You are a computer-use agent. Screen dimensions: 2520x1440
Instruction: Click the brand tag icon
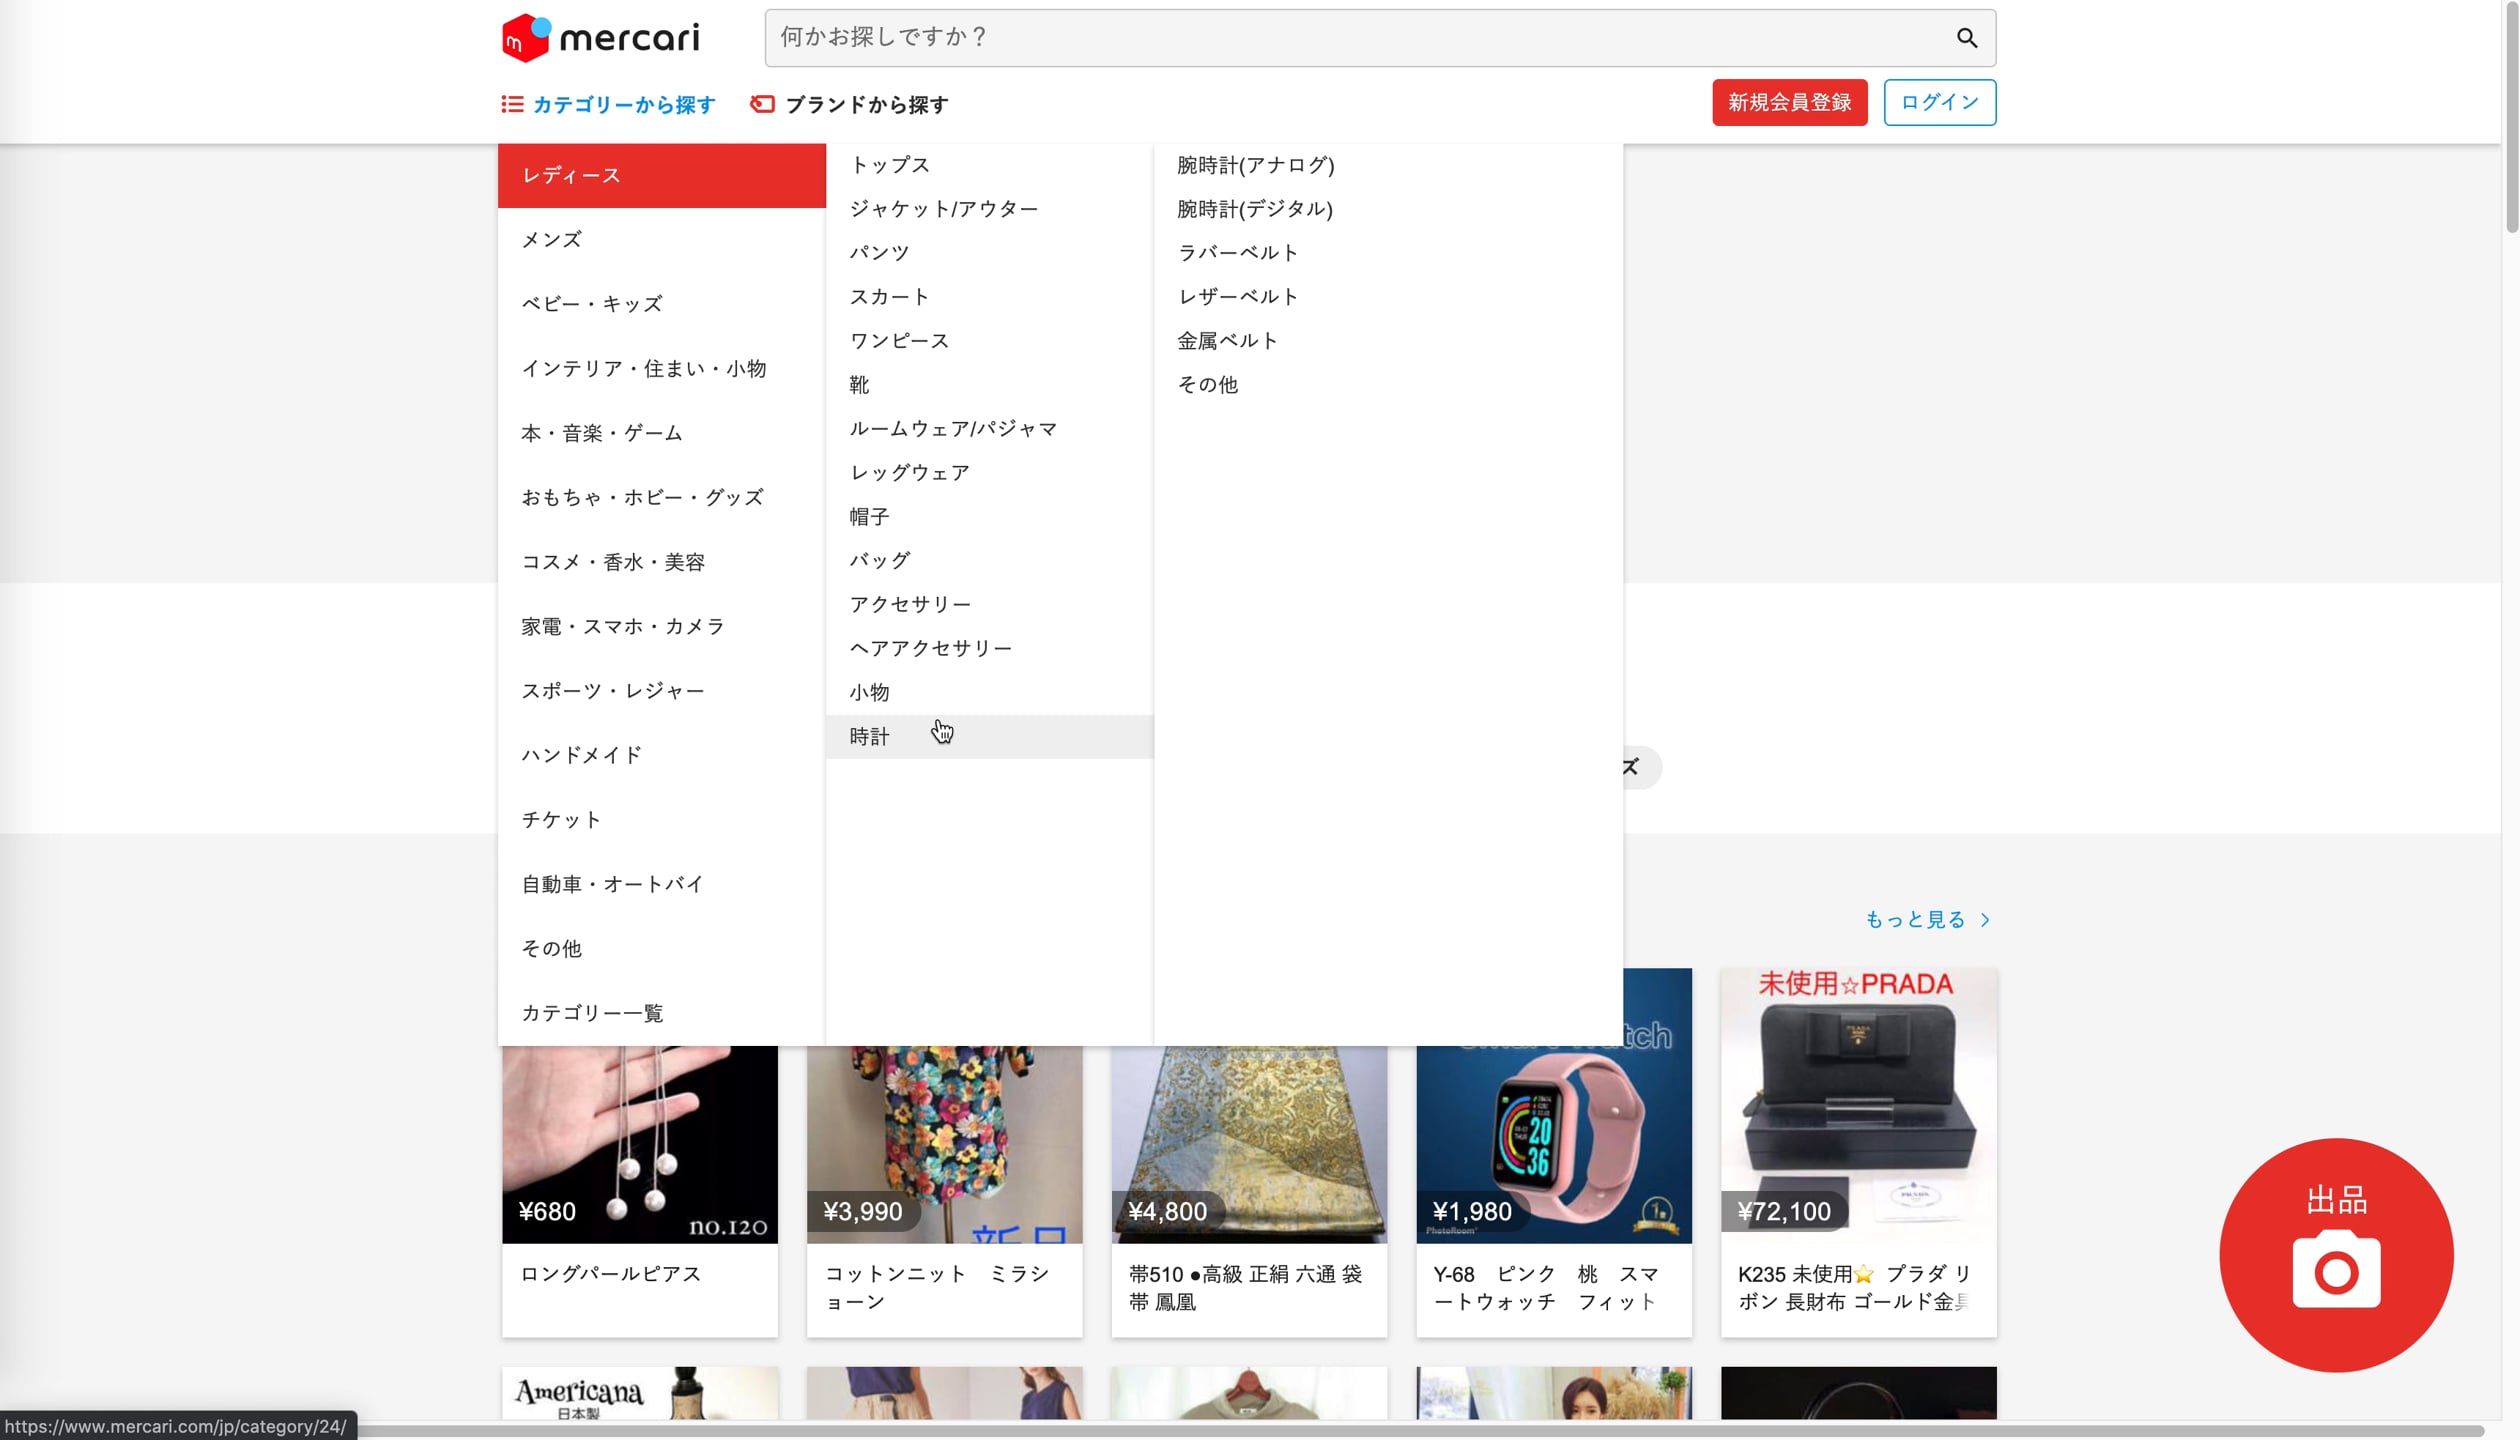(x=762, y=104)
